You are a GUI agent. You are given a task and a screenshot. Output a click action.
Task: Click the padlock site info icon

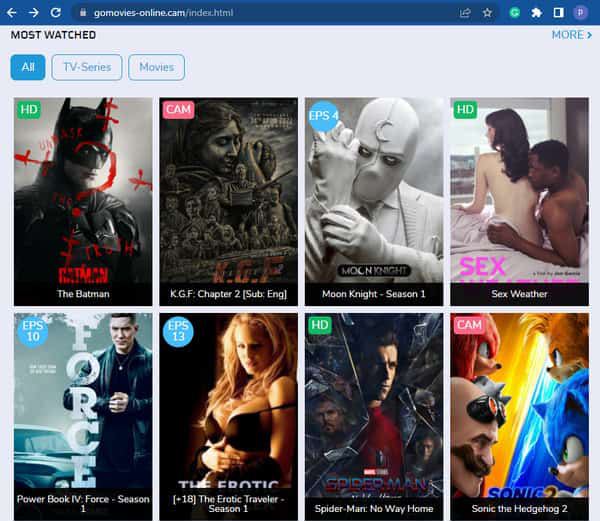[83, 13]
